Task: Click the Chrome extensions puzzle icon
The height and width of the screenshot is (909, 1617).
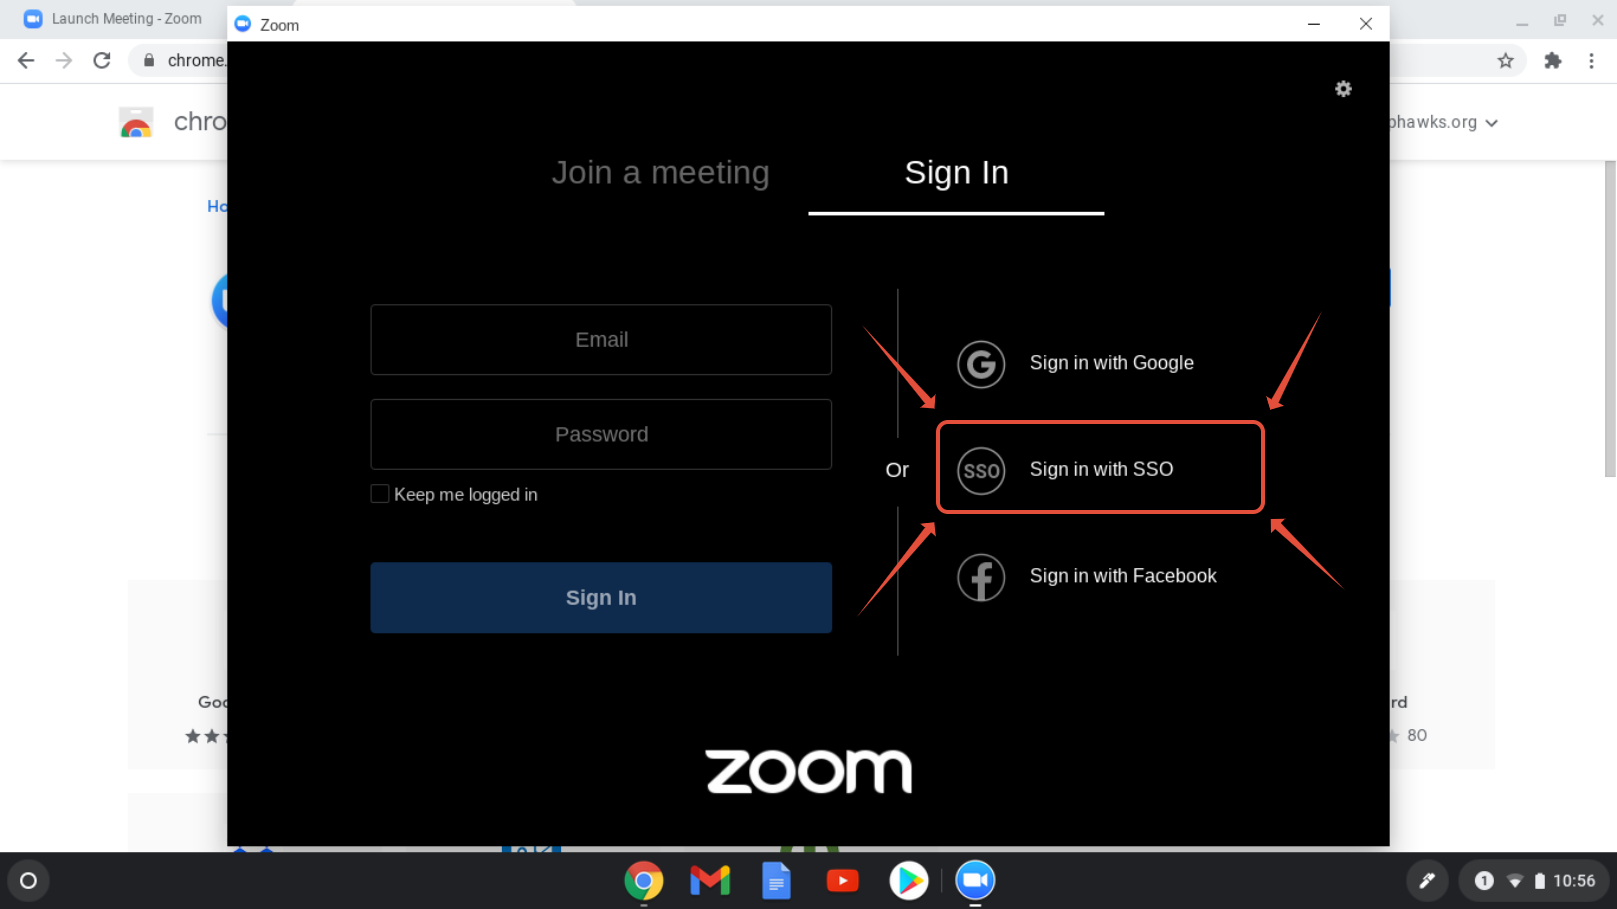Action: tap(1552, 61)
